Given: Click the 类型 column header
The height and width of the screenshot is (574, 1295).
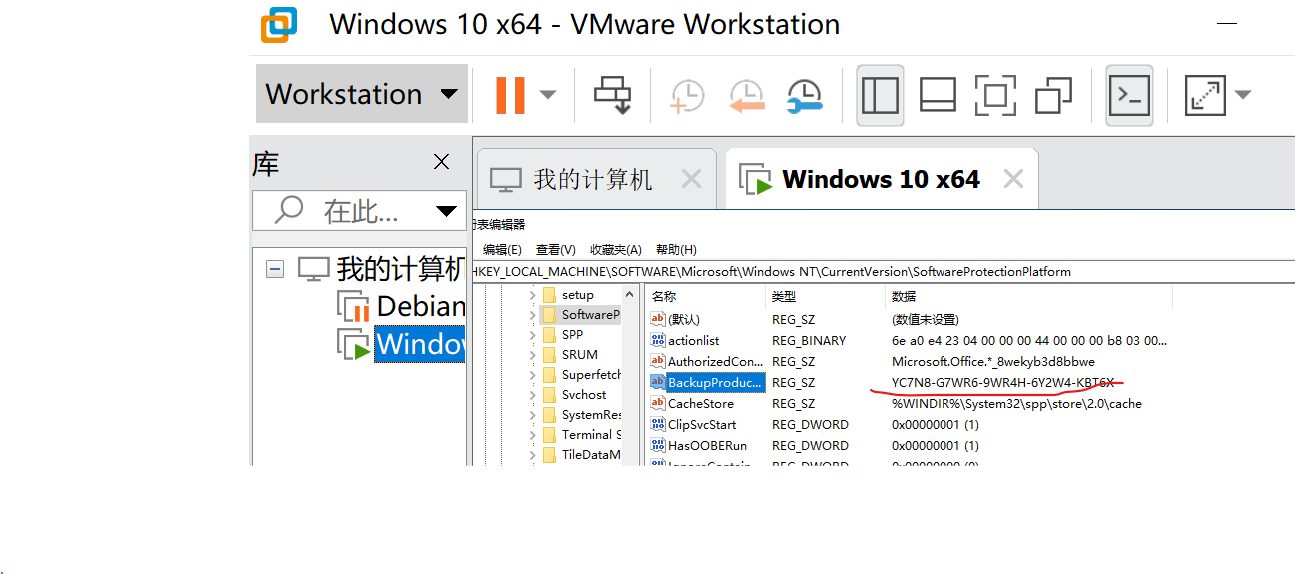Looking at the screenshot, I should [825, 297].
